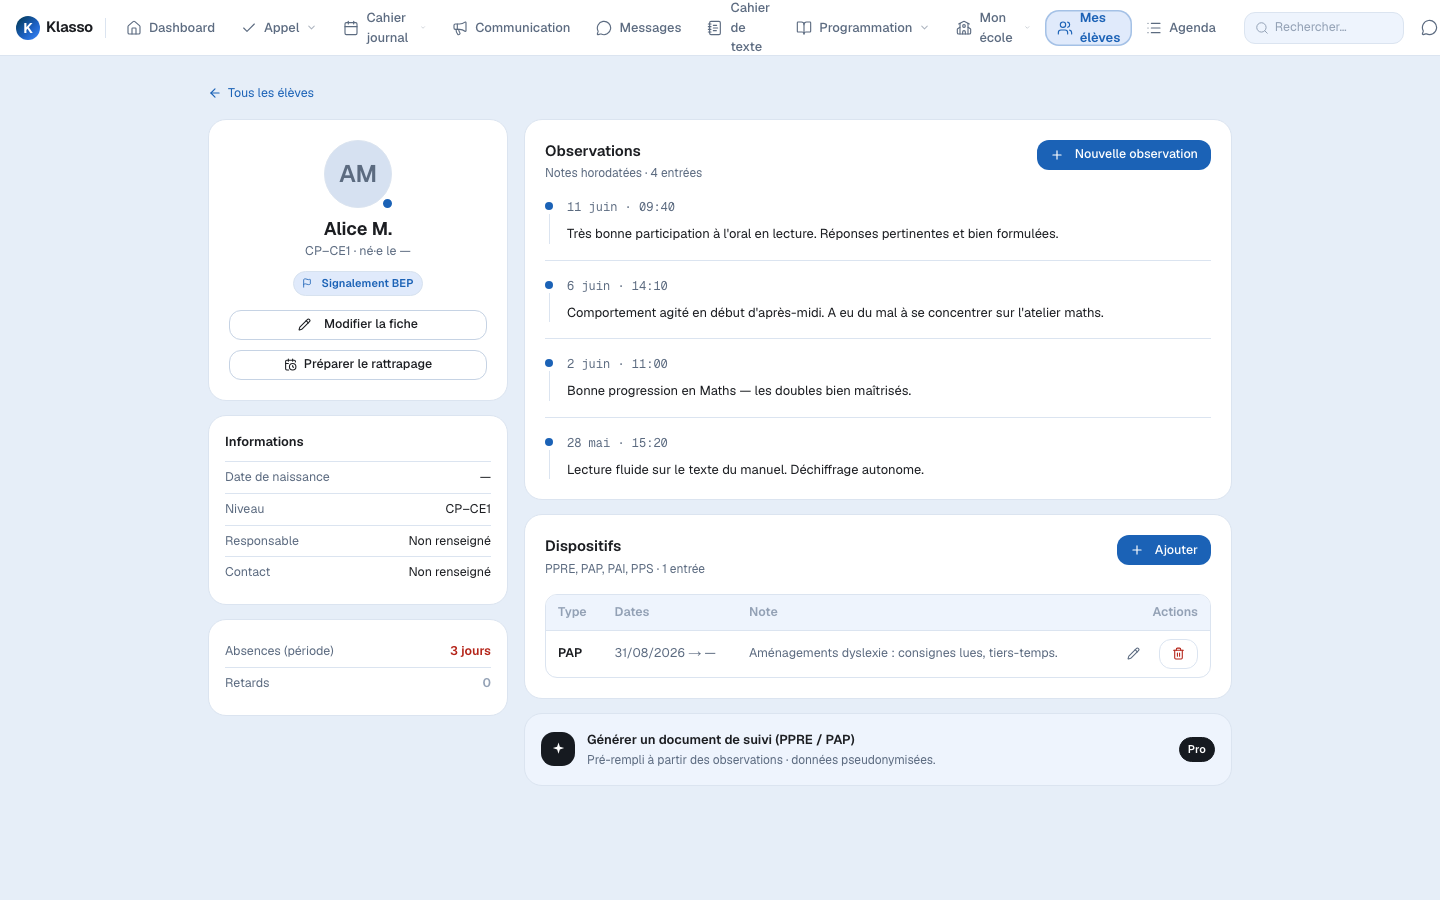
Task: Click the Modifier la fiche button
Action: tap(358, 325)
